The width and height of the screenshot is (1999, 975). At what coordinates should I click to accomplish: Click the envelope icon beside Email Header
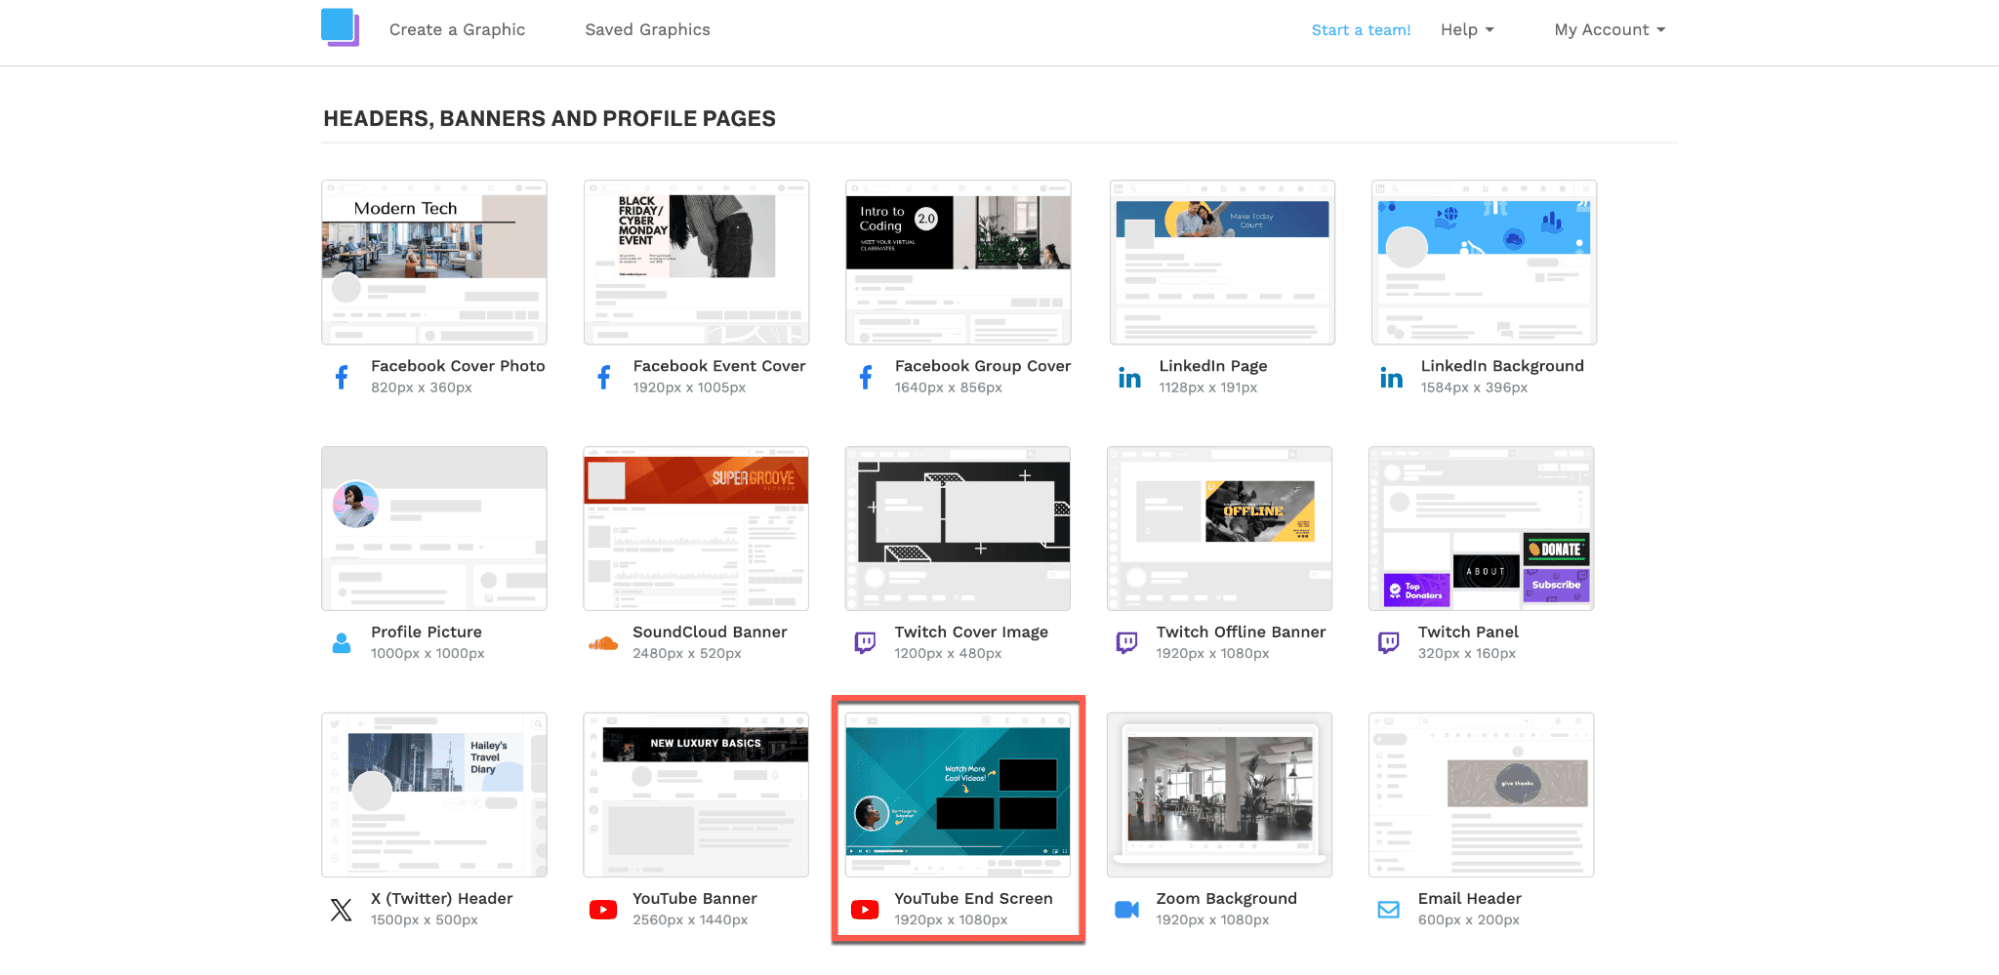point(1389,910)
